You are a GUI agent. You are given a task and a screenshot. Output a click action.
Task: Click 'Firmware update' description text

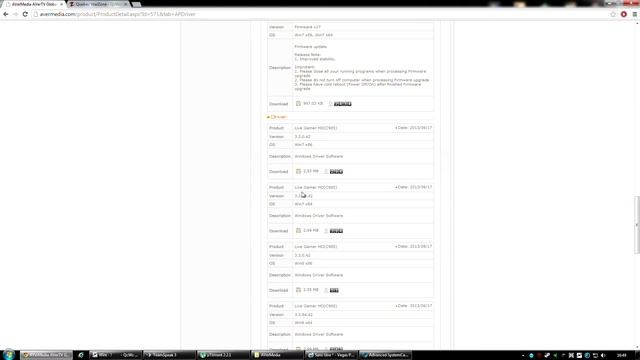pos(310,47)
